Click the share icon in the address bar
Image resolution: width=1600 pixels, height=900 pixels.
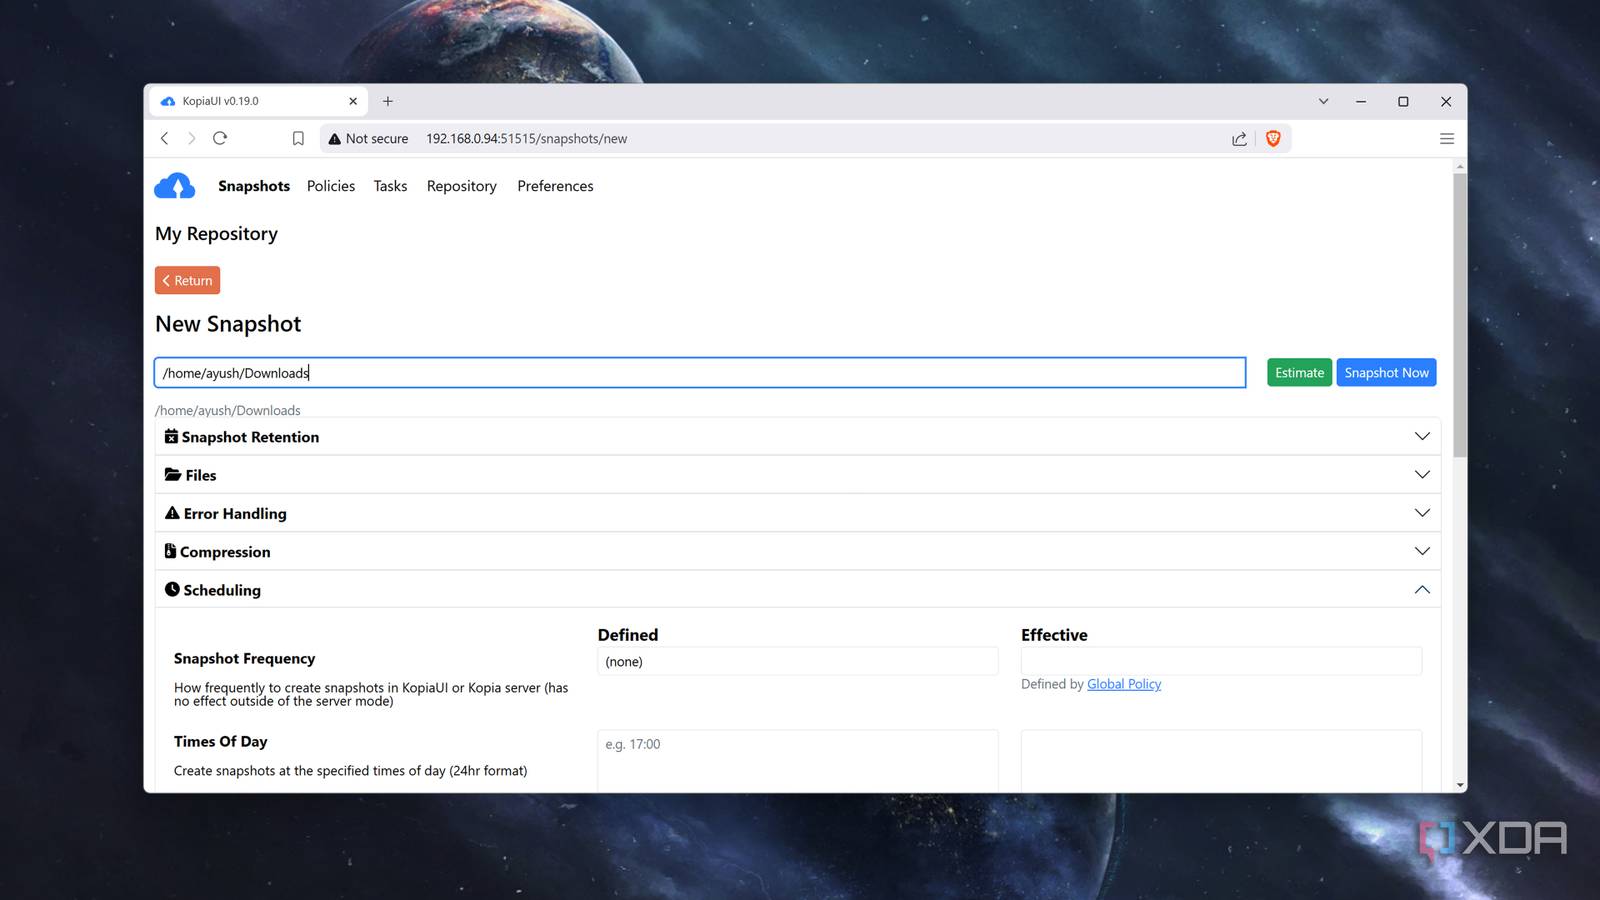pos(1238,138)
